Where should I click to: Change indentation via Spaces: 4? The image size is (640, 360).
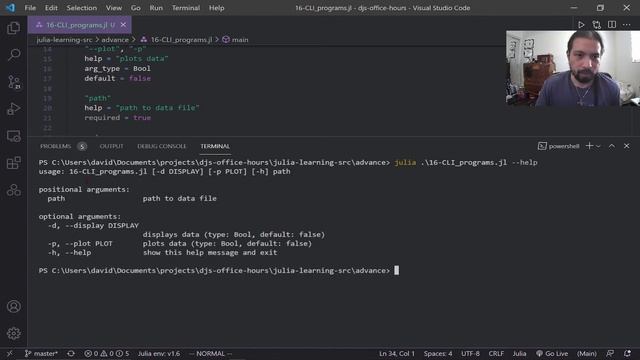pos(438,353)
